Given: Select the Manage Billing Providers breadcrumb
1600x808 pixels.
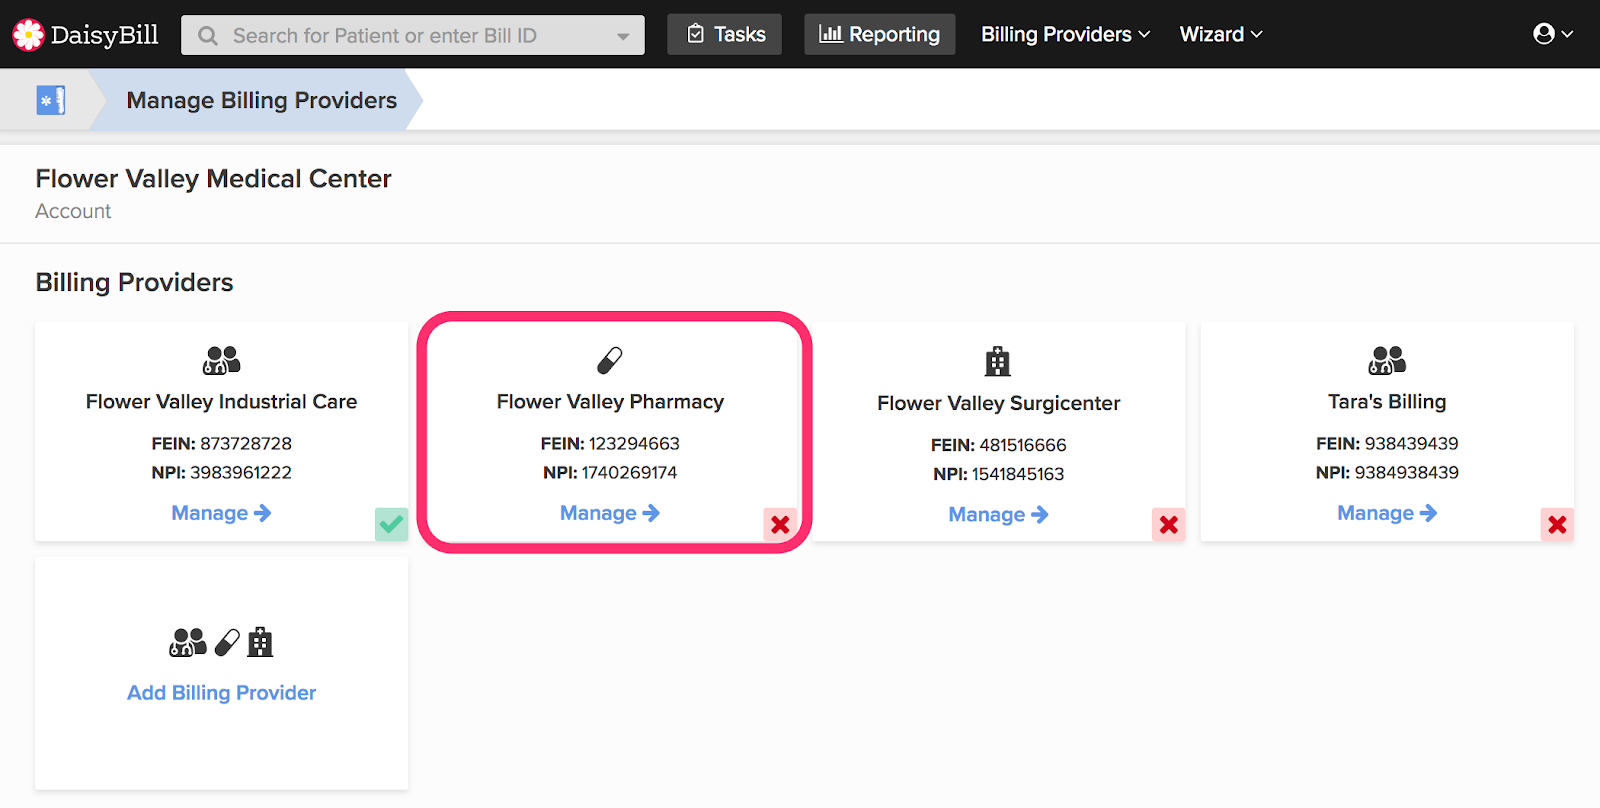Looking at the screenshot, I should tap(262, 100).
